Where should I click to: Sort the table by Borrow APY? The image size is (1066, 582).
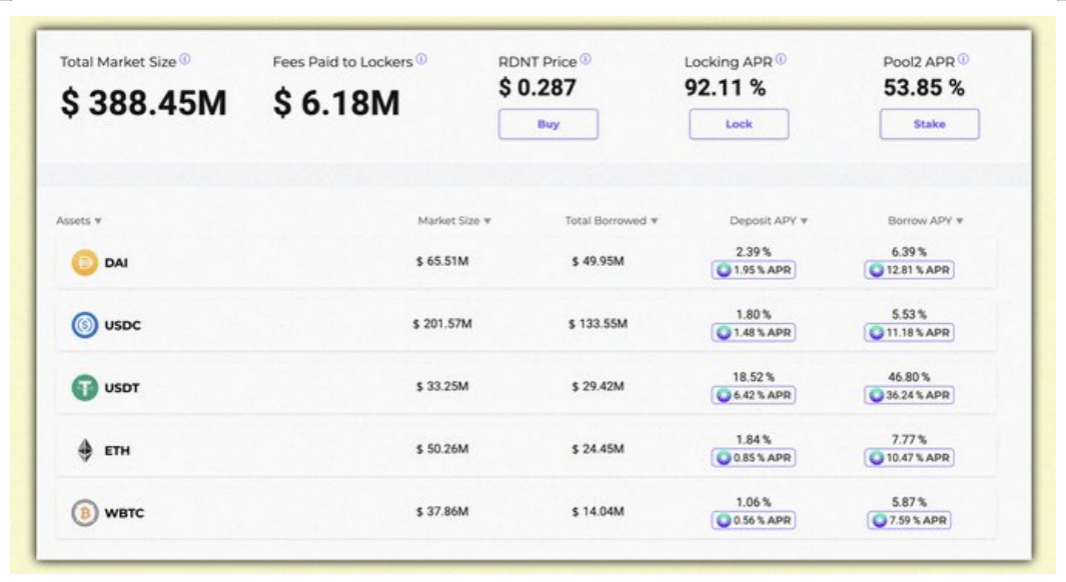tap(925, 220)
